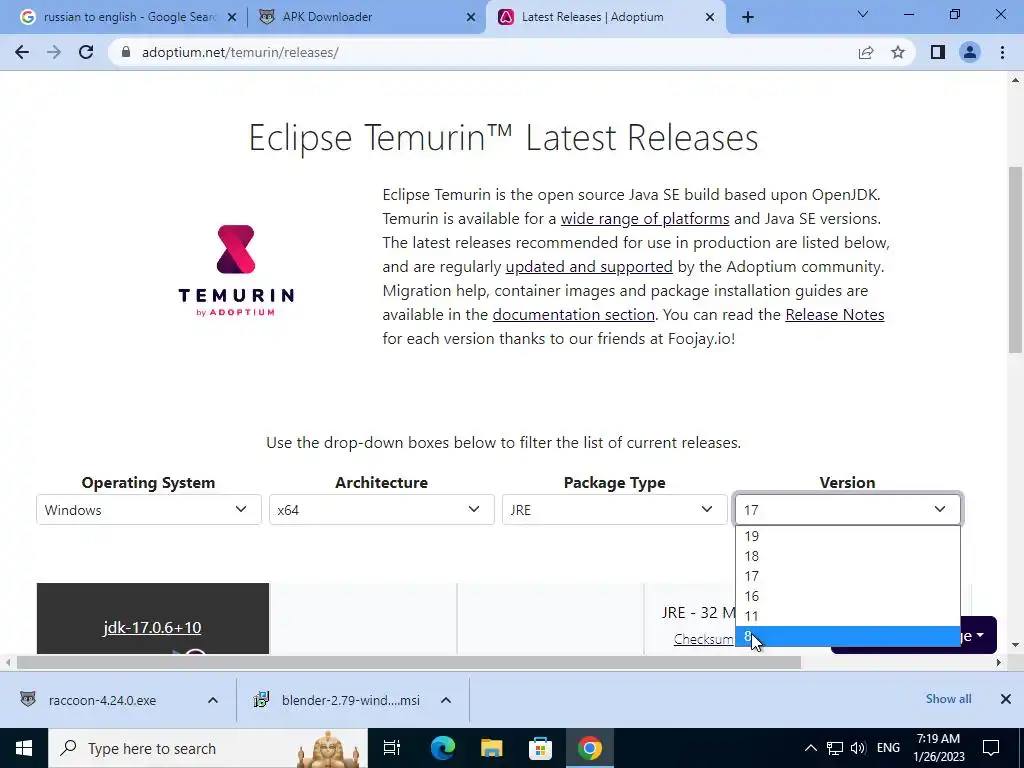1024x768 pixels.
Task: Click the Chrome taskbar icon
Action: 589,748
